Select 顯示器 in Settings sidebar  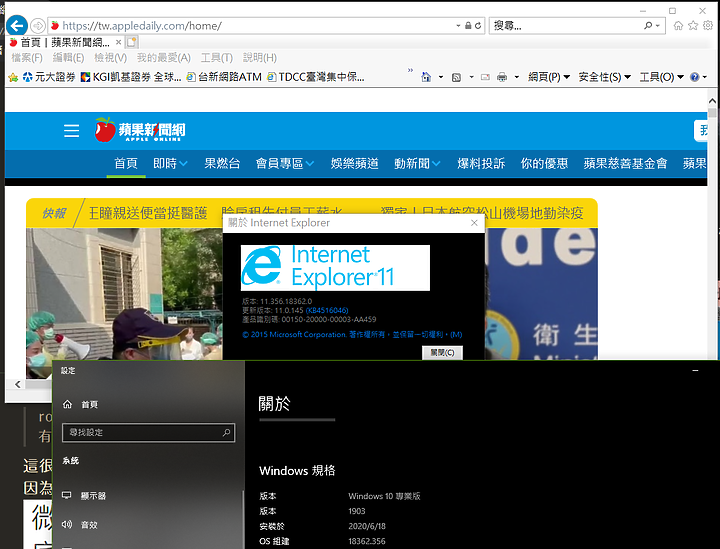pos(84,496)
